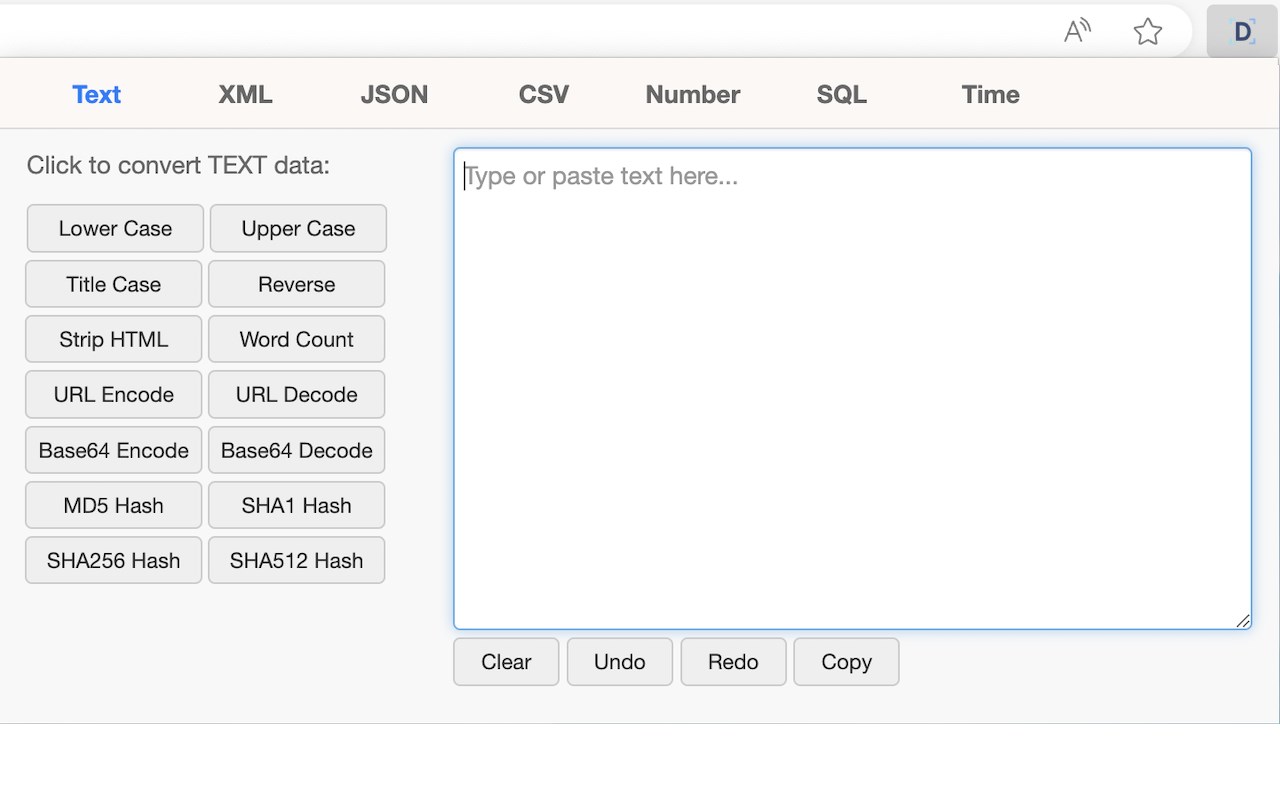Open the Time tab
Screen dimensions: 1280x800
point(990,94)
